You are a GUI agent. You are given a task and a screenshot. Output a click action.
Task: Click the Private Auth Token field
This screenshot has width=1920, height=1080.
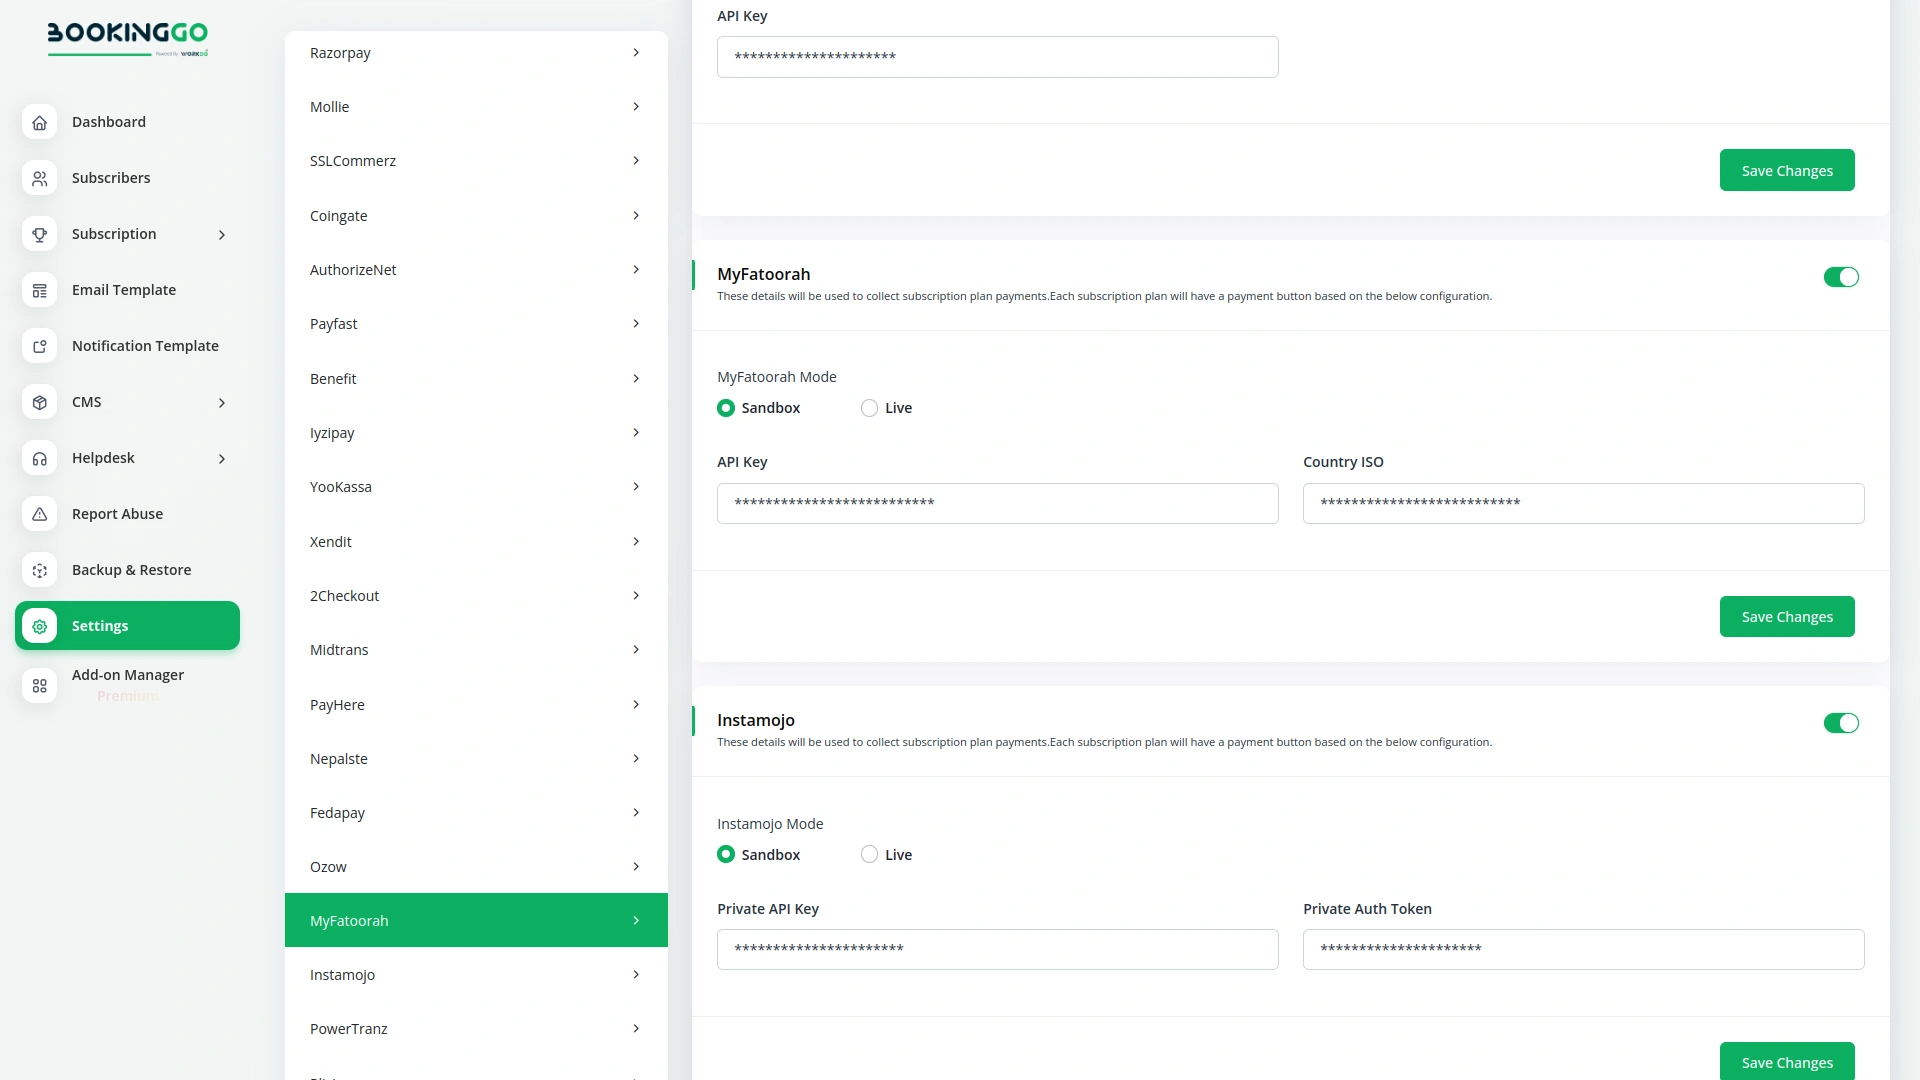click(x=1582, y=949)
